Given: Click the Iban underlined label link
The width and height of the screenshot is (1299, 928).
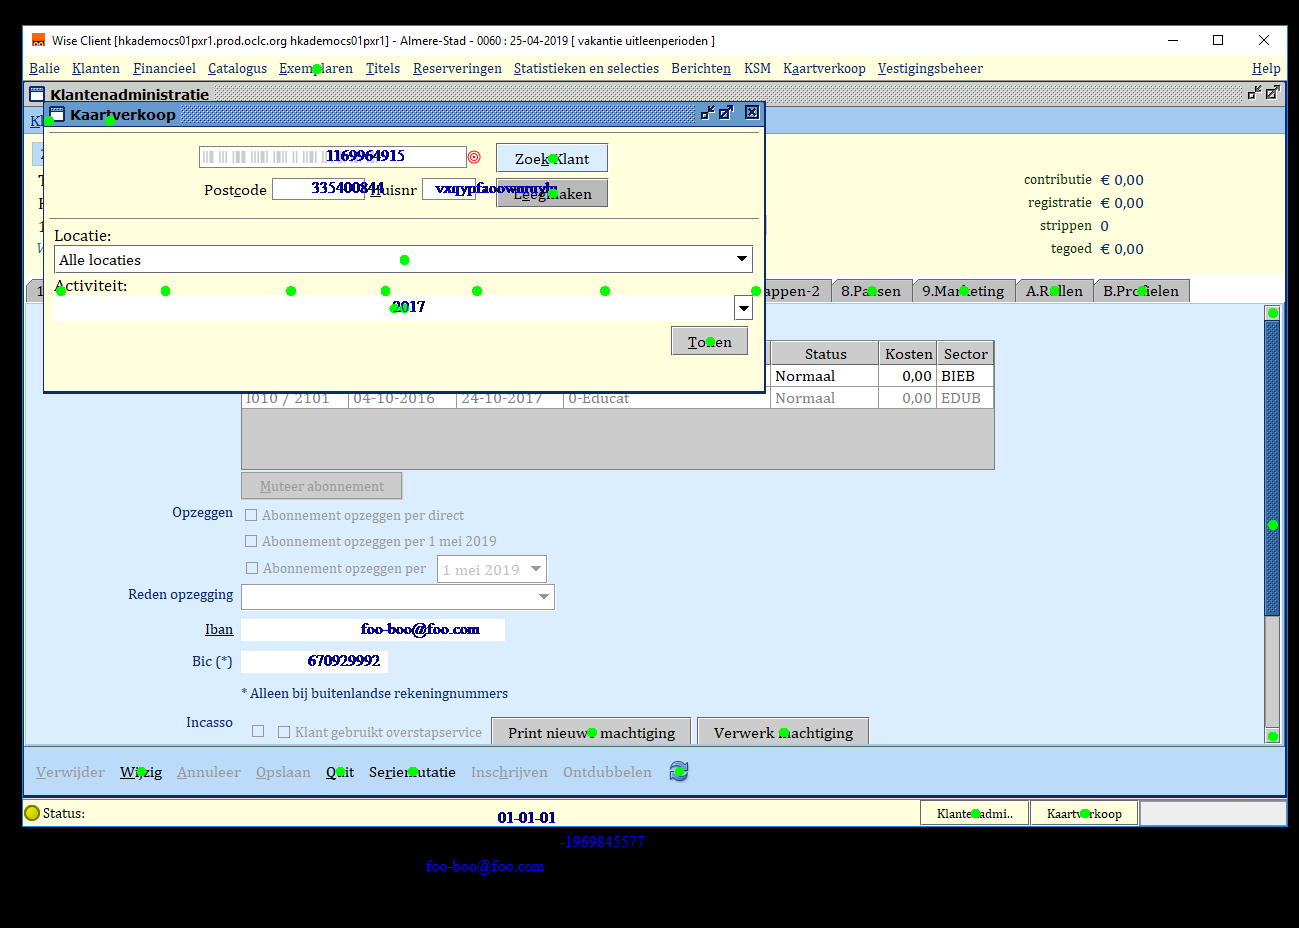Looking at the screenshot, I should tap(219, 629).
